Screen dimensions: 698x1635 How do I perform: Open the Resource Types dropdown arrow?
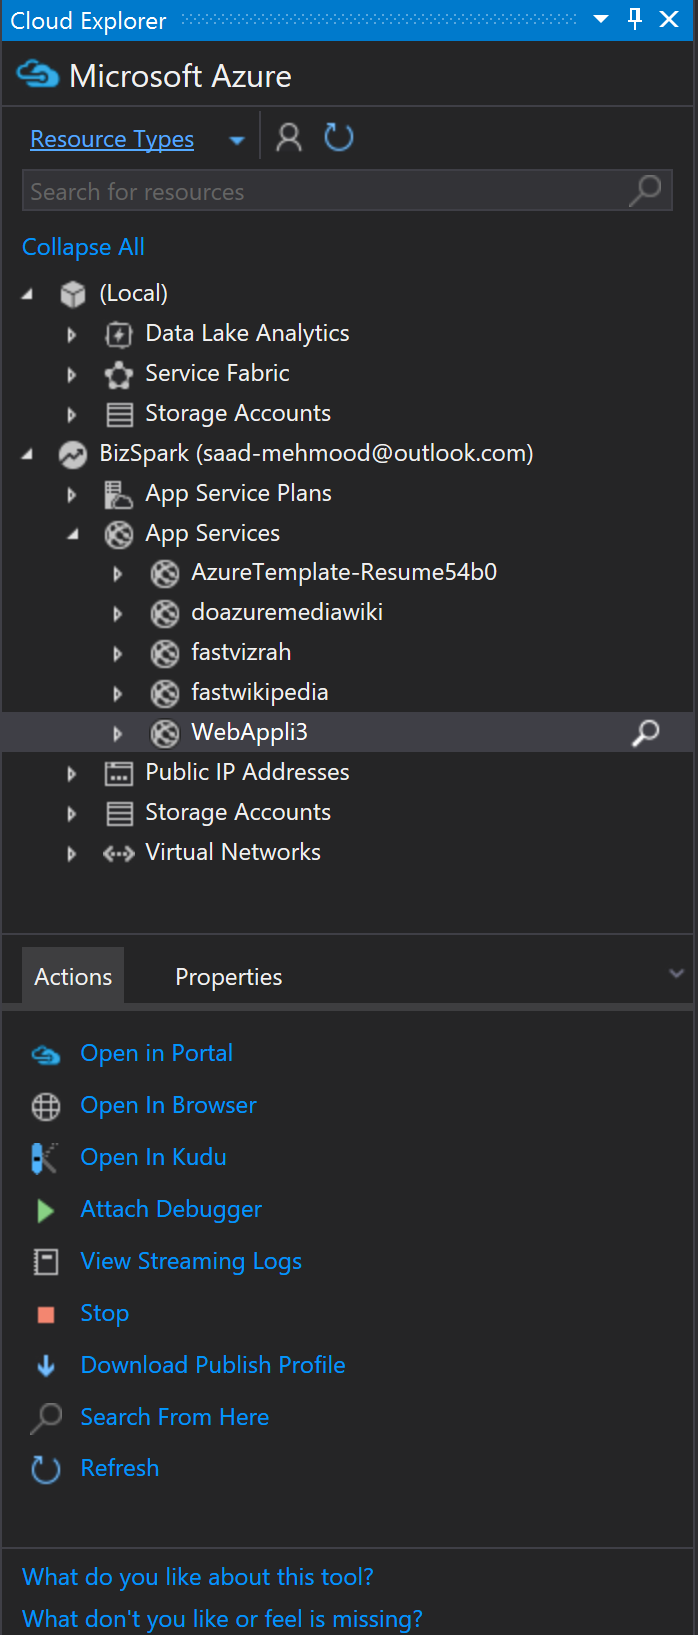click(x=237, y=140)
